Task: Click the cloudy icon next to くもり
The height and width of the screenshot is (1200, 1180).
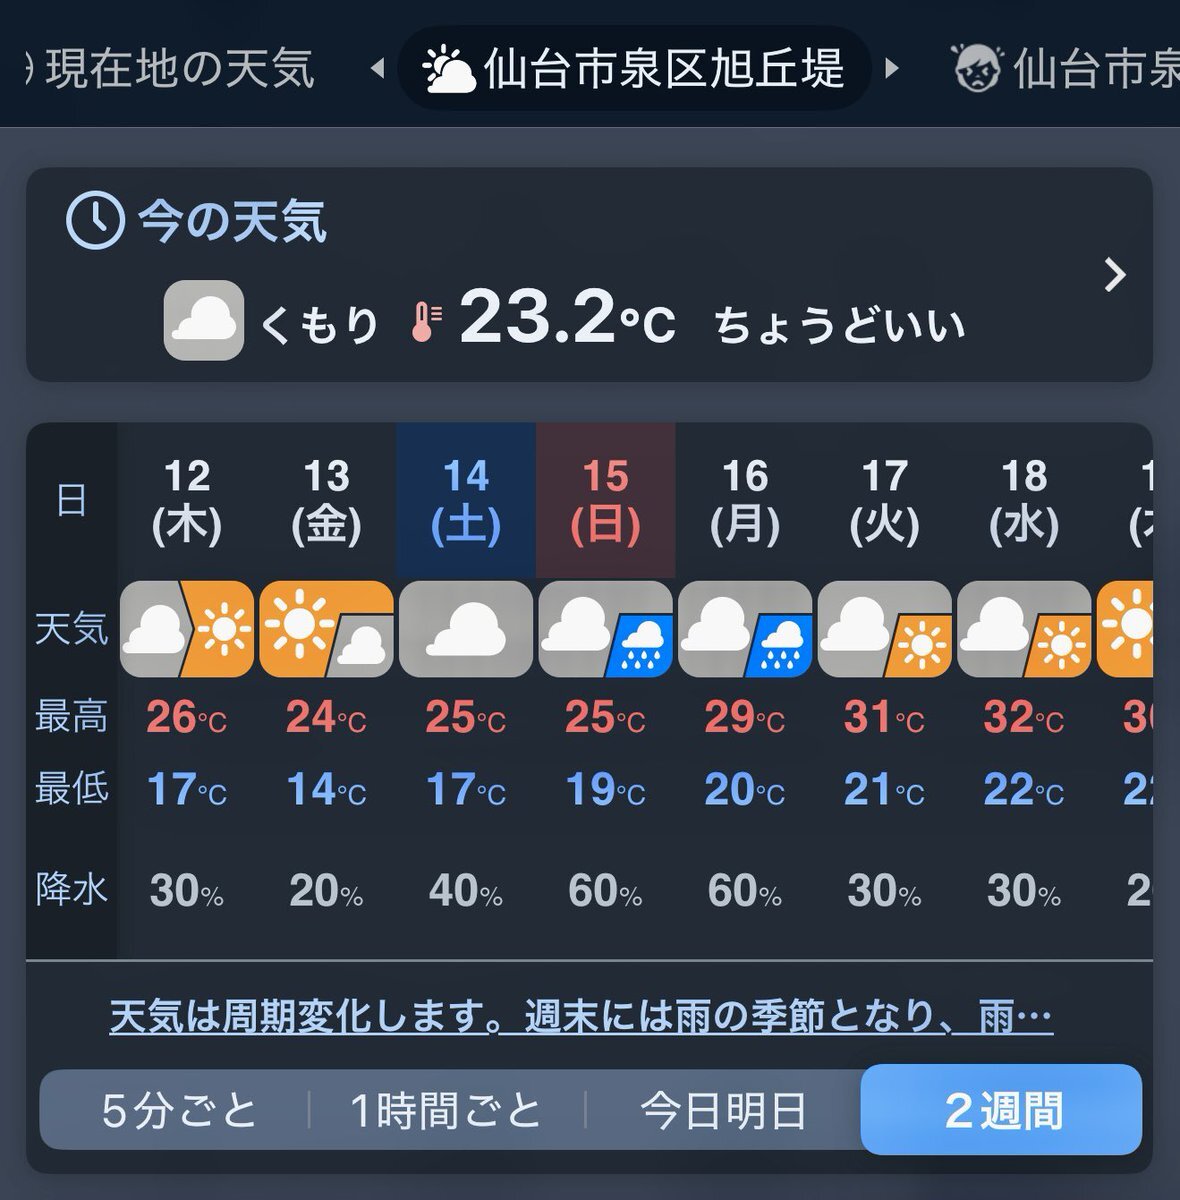Action: click(204, 320)
